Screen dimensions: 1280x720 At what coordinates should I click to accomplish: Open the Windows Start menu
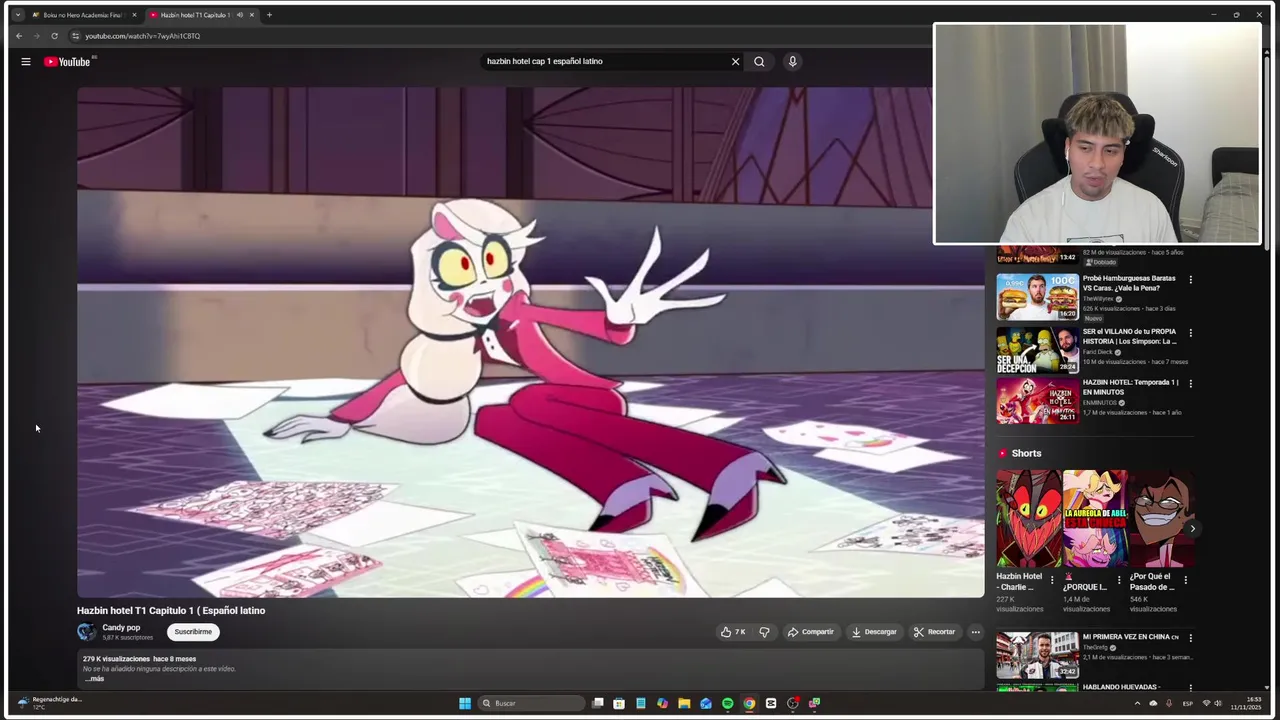(465, 703)
